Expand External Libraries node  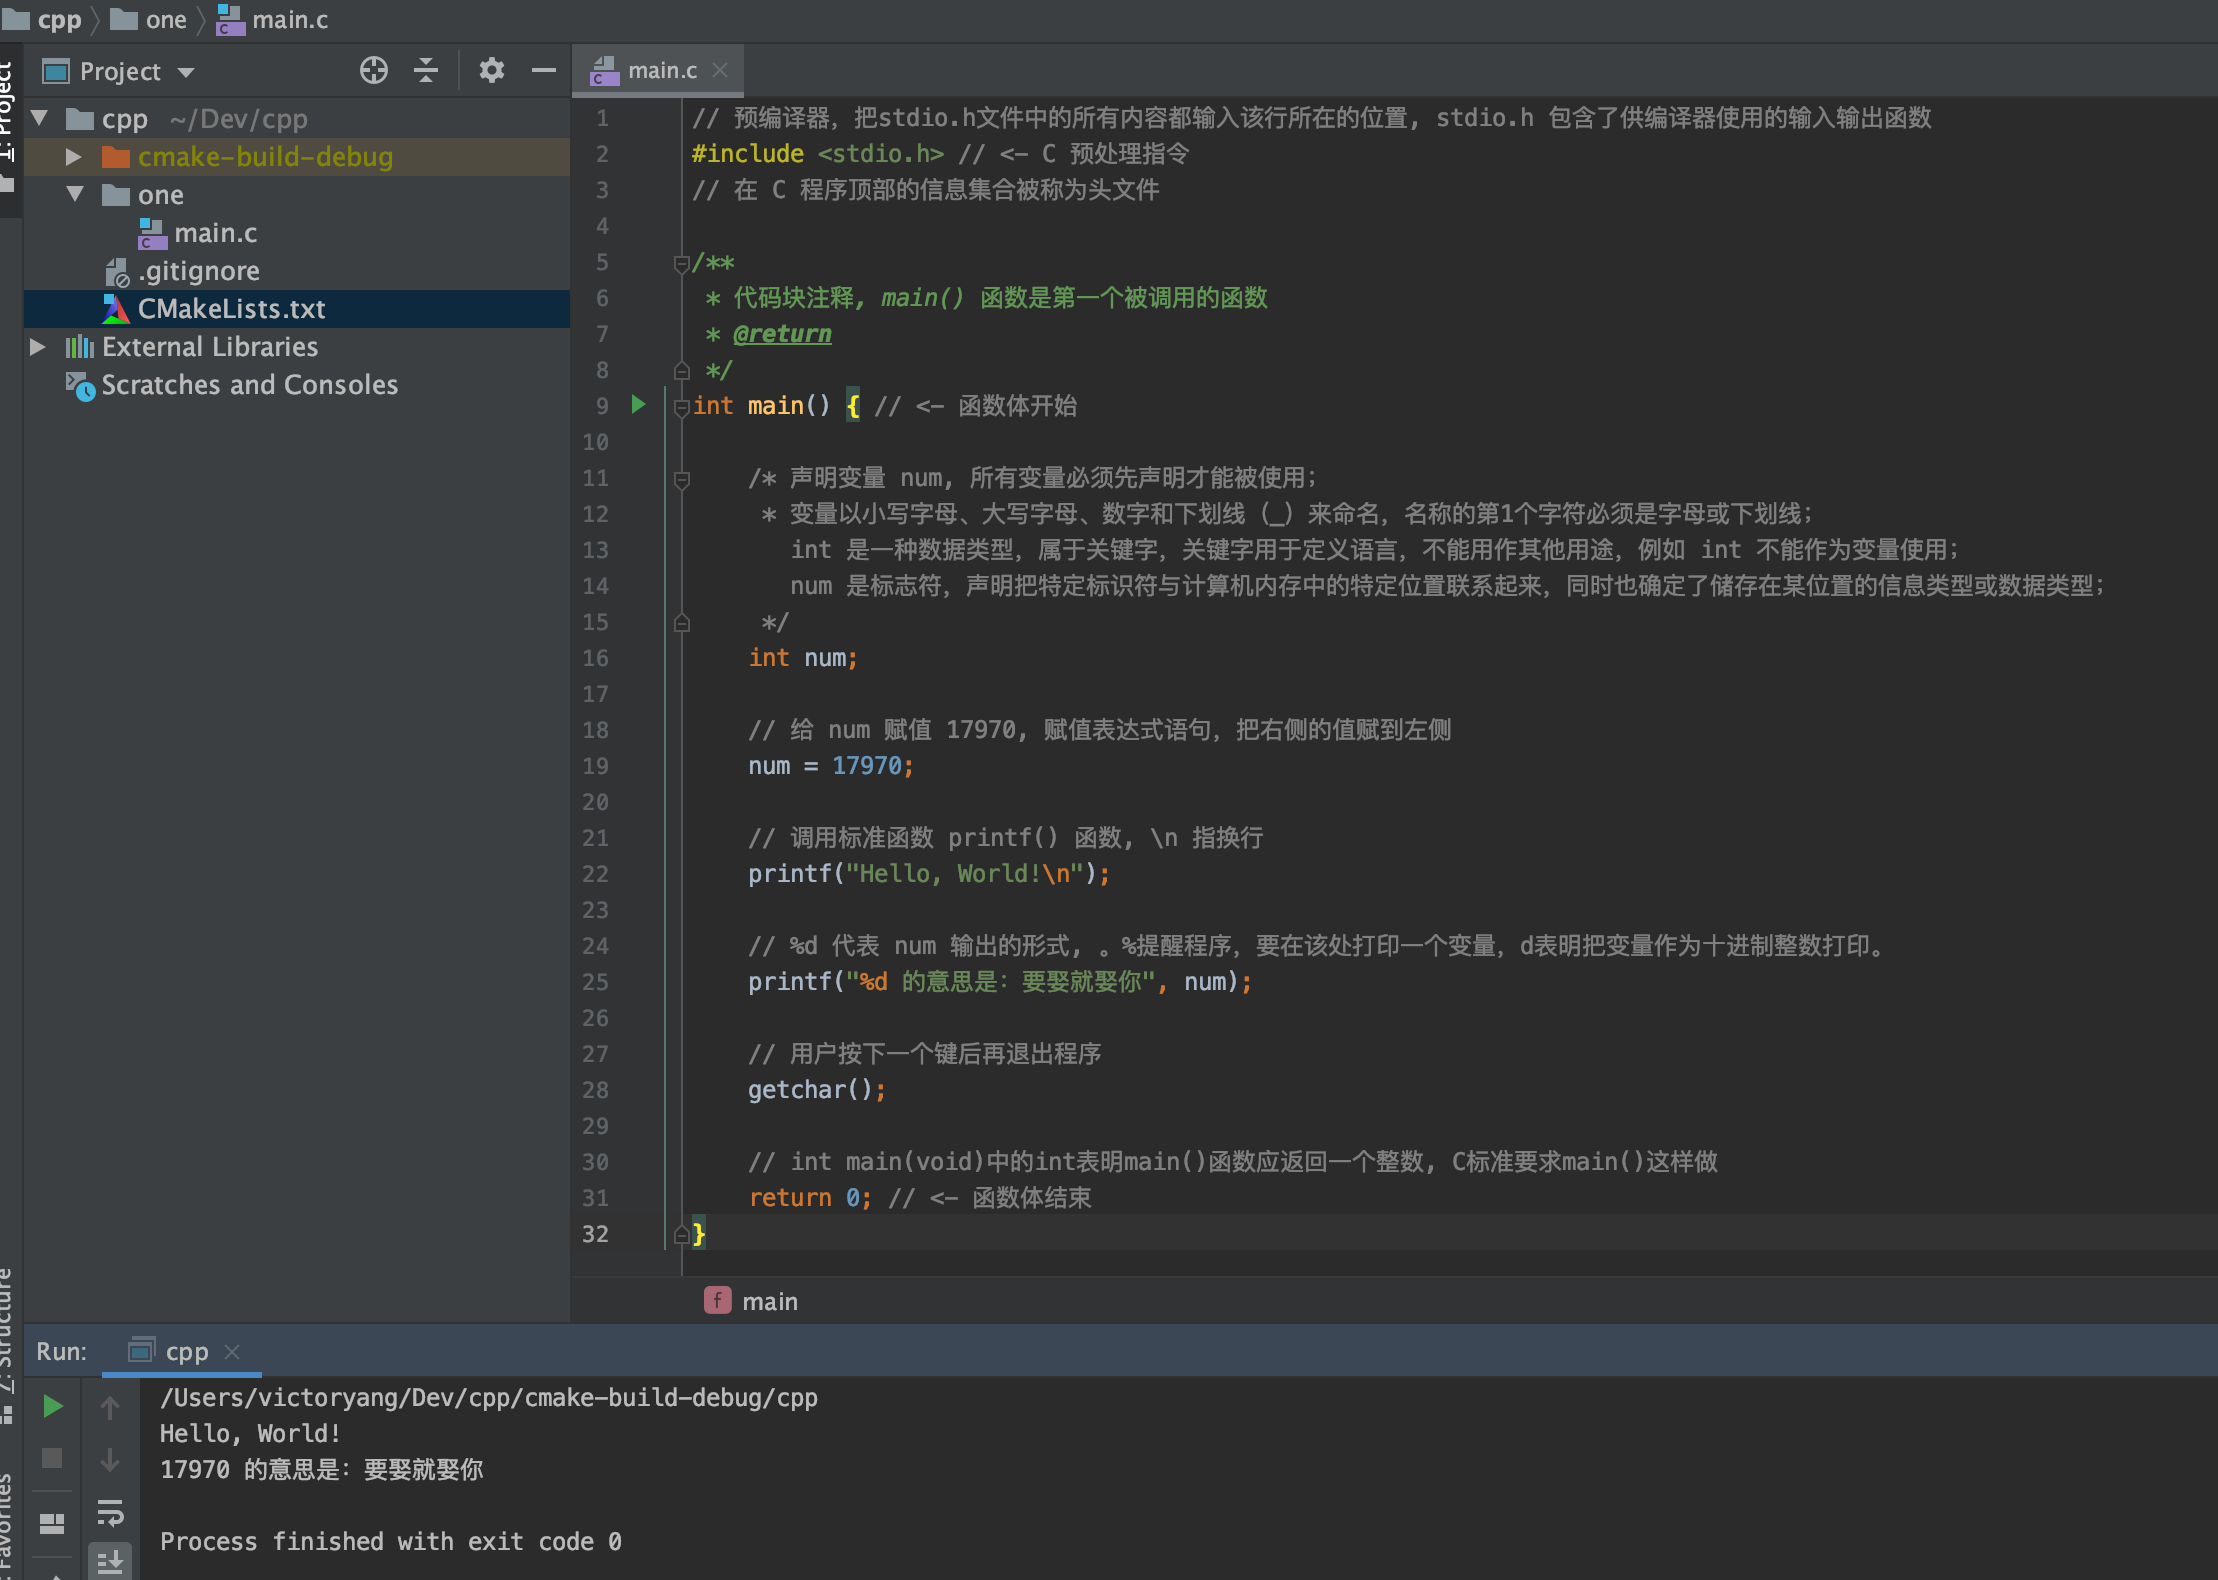38,347
